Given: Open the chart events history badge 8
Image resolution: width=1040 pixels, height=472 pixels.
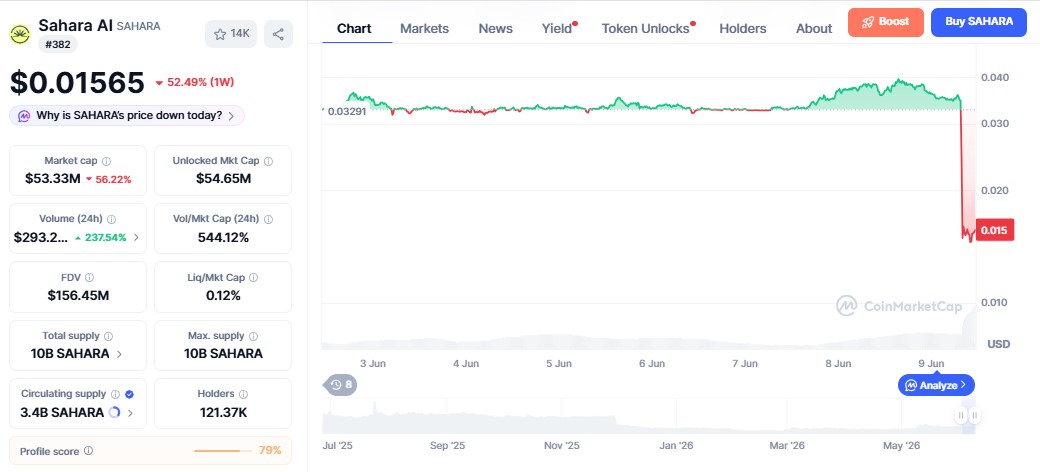Looking at the screenshot, I should [x=340, y=384].
